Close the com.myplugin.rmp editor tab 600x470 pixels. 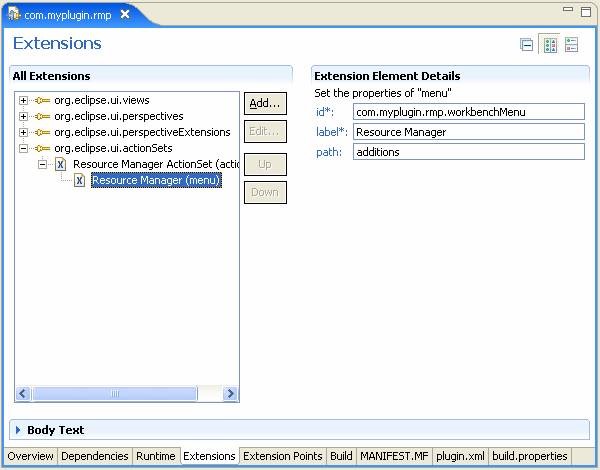[x=124, y=16]
